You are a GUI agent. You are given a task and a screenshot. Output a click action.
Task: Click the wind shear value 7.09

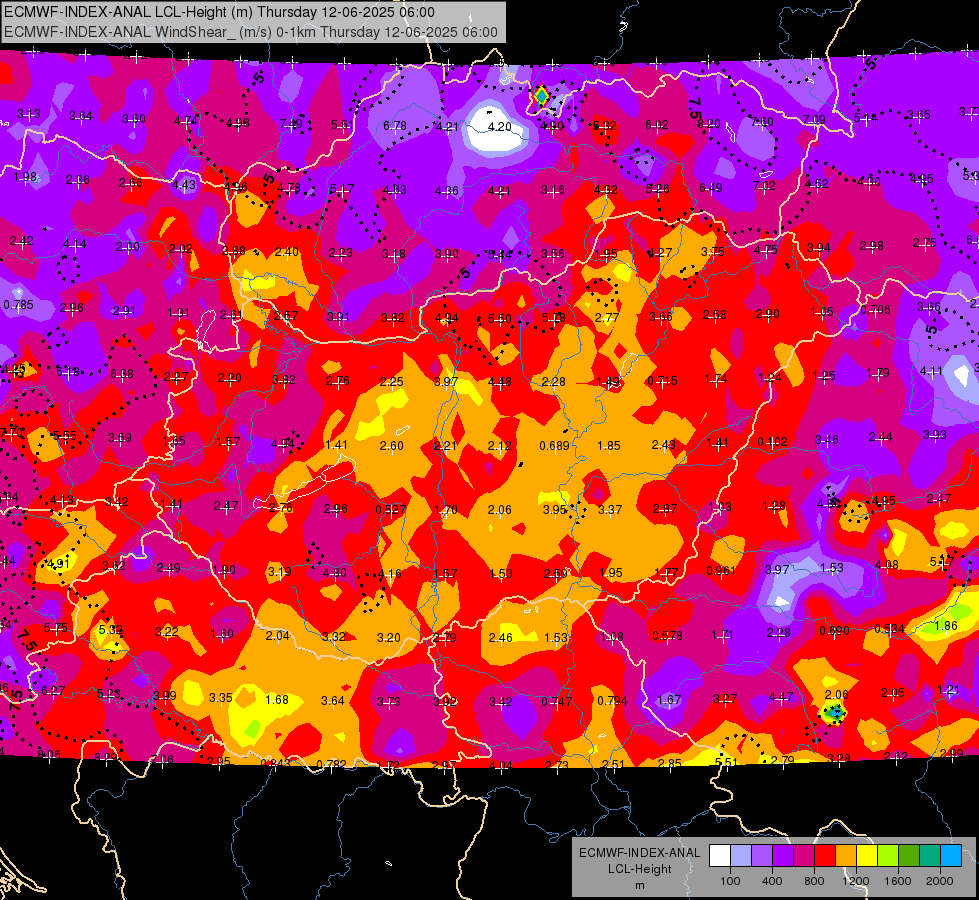[814, 119]
